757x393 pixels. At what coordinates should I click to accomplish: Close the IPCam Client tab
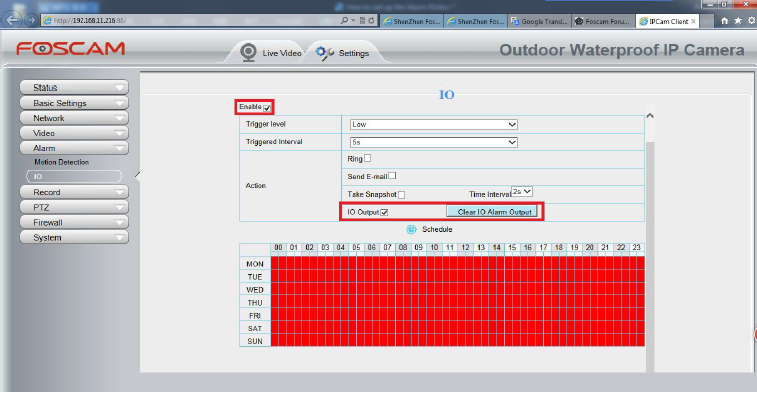pos(694,21)
